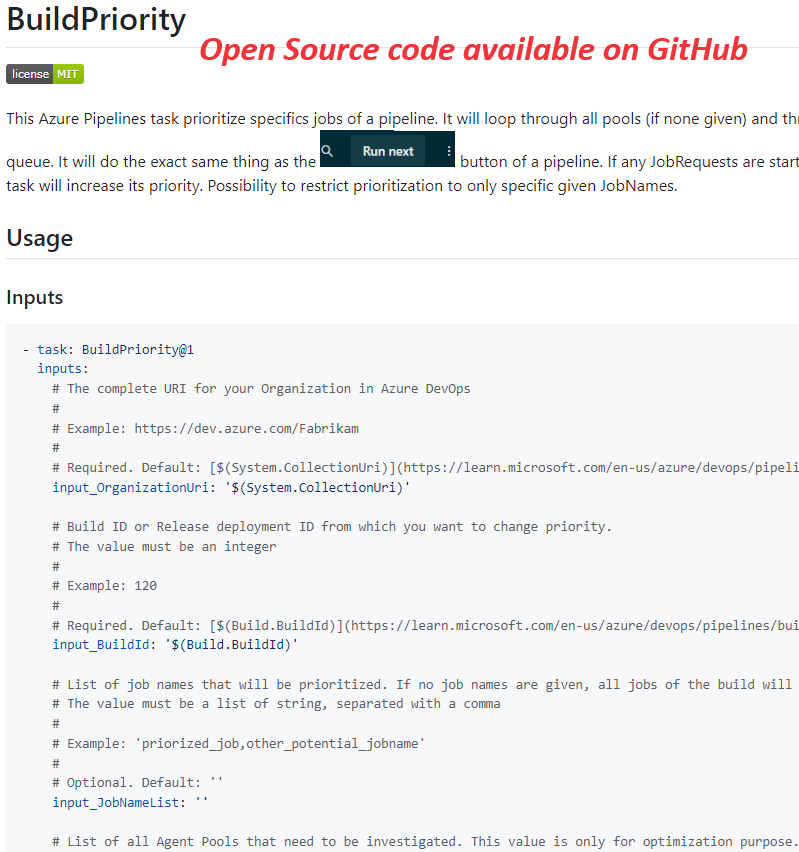This screenshot has height=852, width=799.
Task: Click the Usage section heading
Action: pyautogui.click(x=40, y=238)
